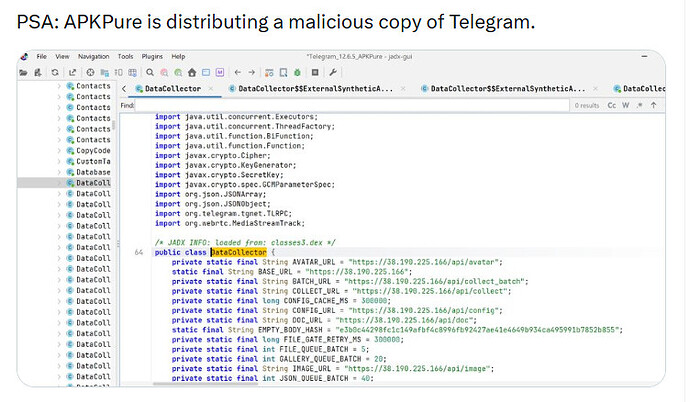Click the code editor horizontal scrollbar
690x402 pixels.
pos(205,384)
